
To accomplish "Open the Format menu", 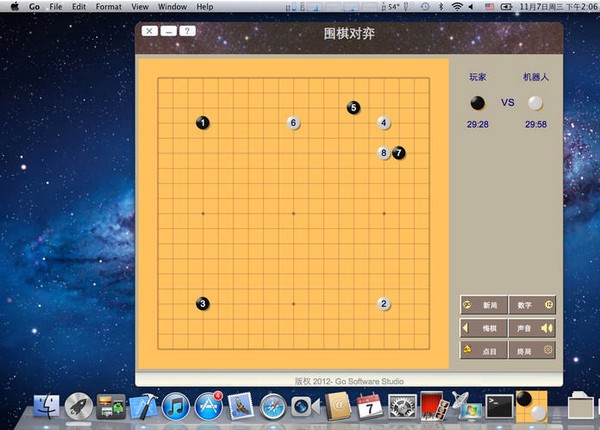I will point(109,7).
